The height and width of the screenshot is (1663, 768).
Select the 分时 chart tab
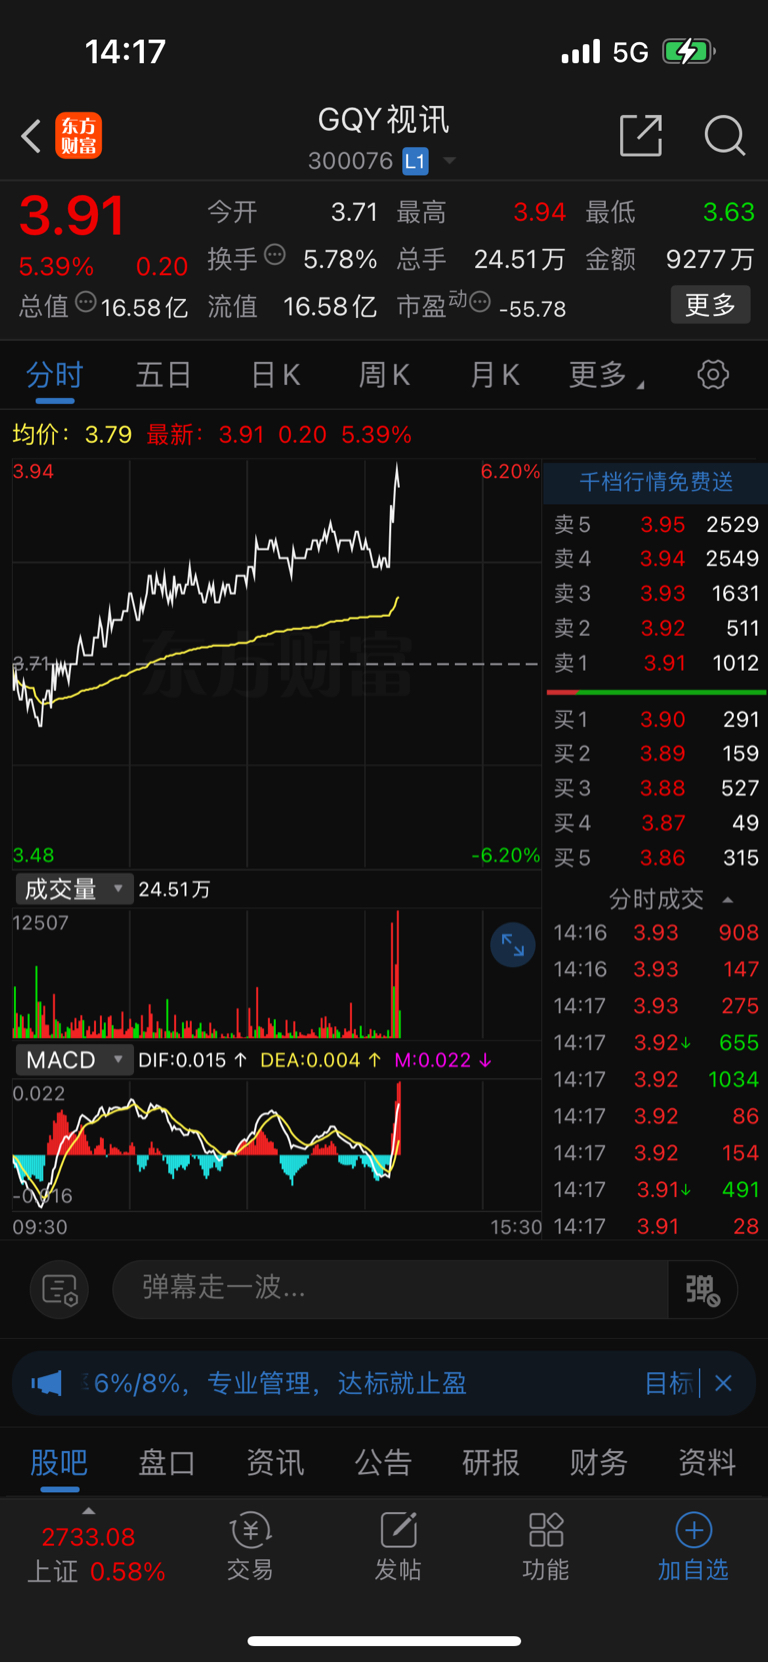[x=55, y=375]
